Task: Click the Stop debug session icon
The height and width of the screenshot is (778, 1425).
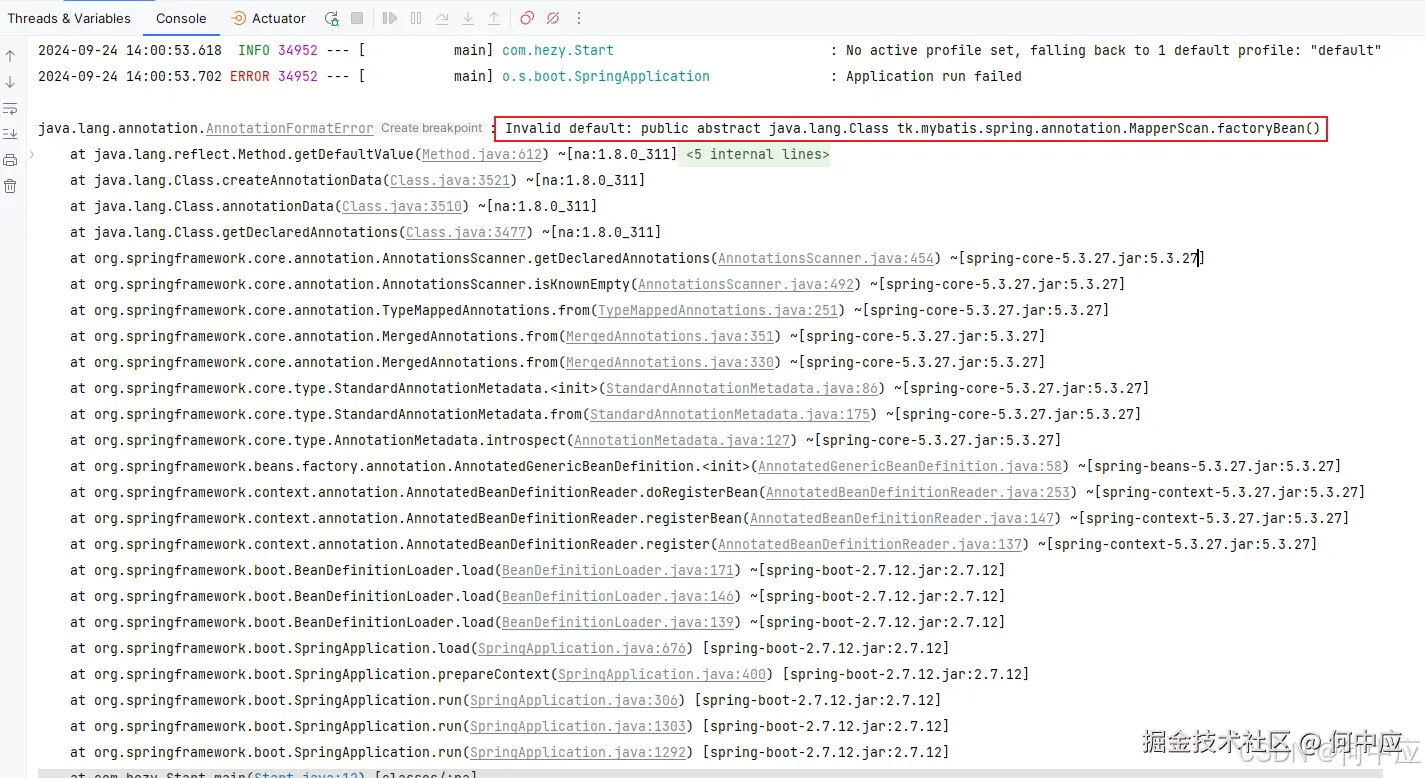Action: click(358, 18)
